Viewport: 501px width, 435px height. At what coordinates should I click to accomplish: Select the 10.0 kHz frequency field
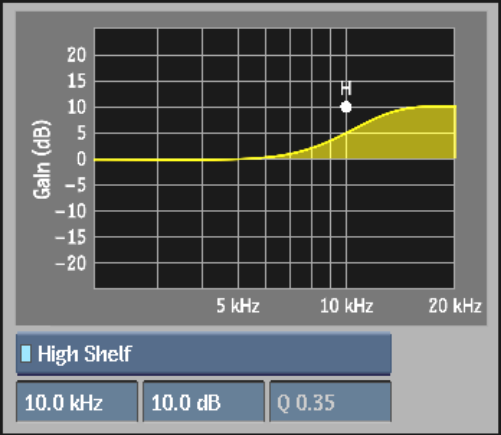(x=77, y=402)
